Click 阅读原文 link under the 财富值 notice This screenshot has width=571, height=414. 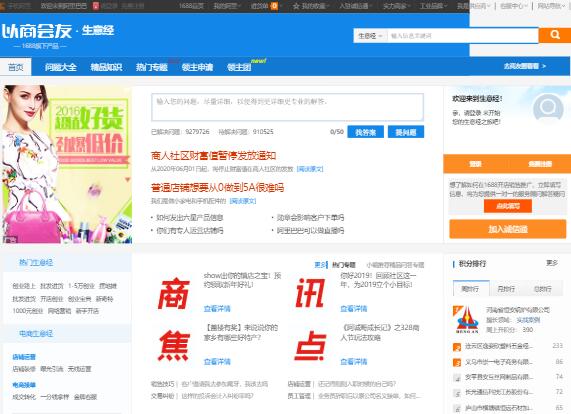(310, 169)
